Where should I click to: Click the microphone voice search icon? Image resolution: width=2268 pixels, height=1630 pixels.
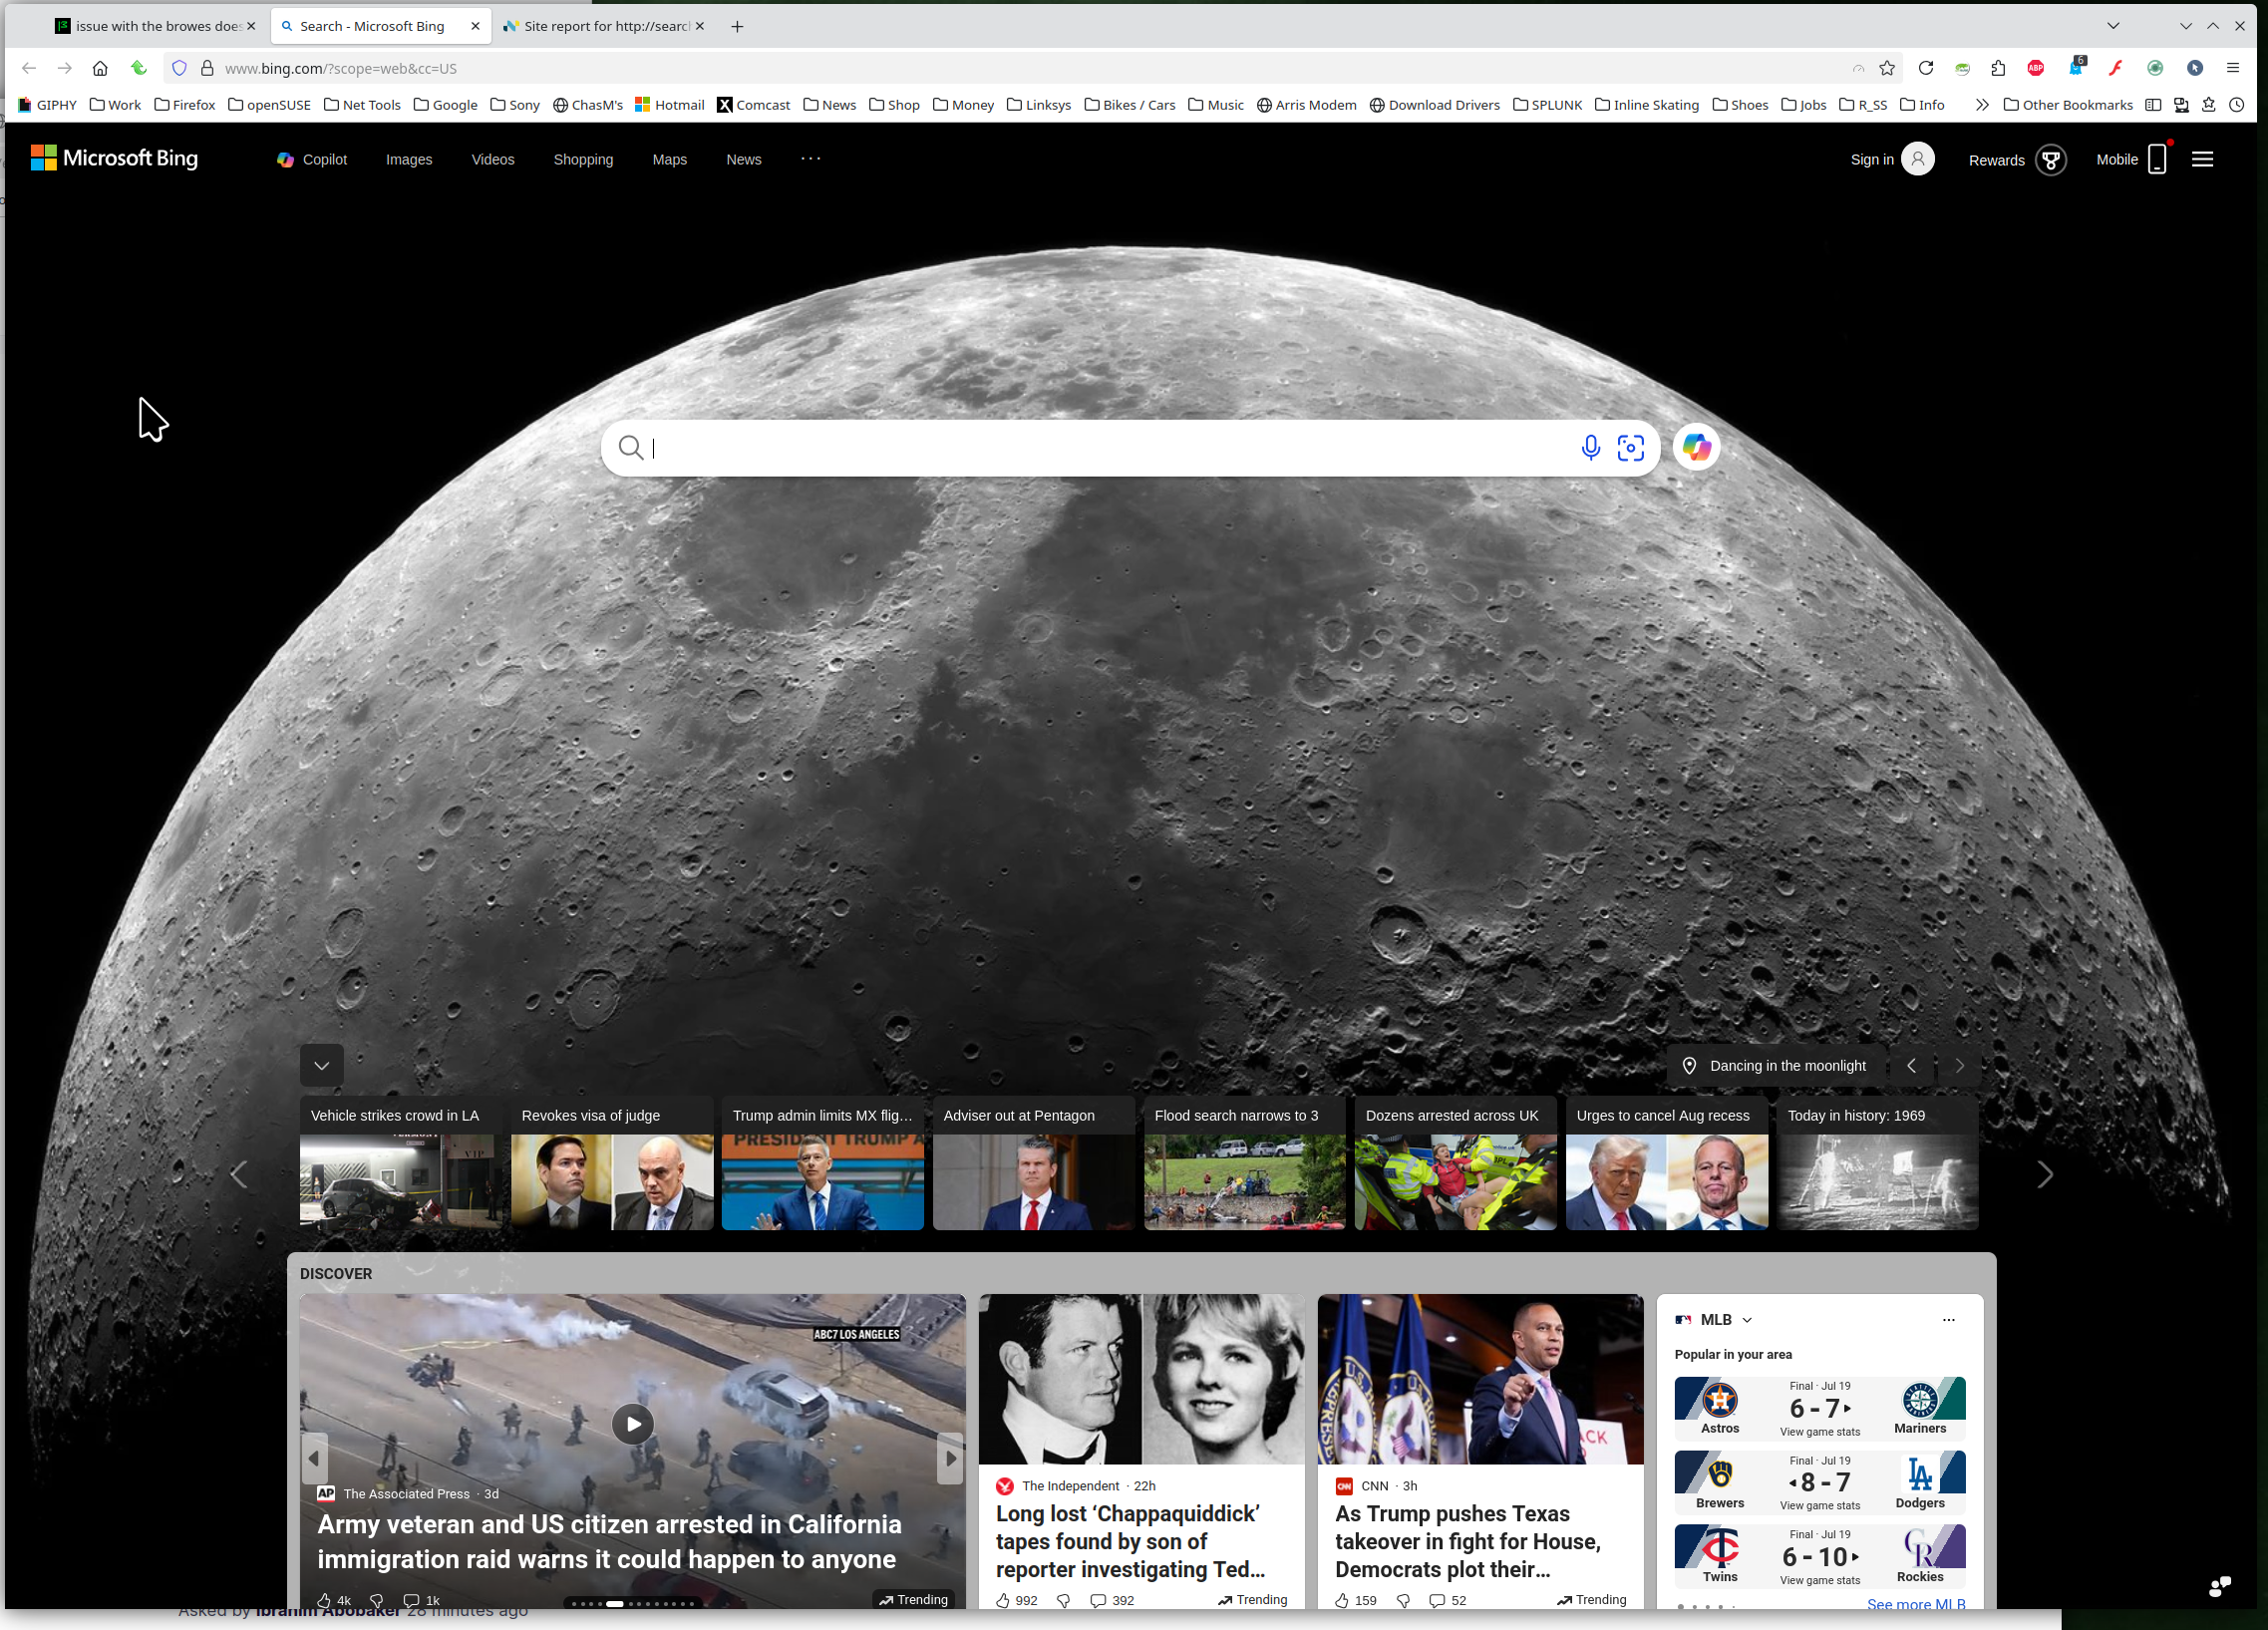[1590, 448]
